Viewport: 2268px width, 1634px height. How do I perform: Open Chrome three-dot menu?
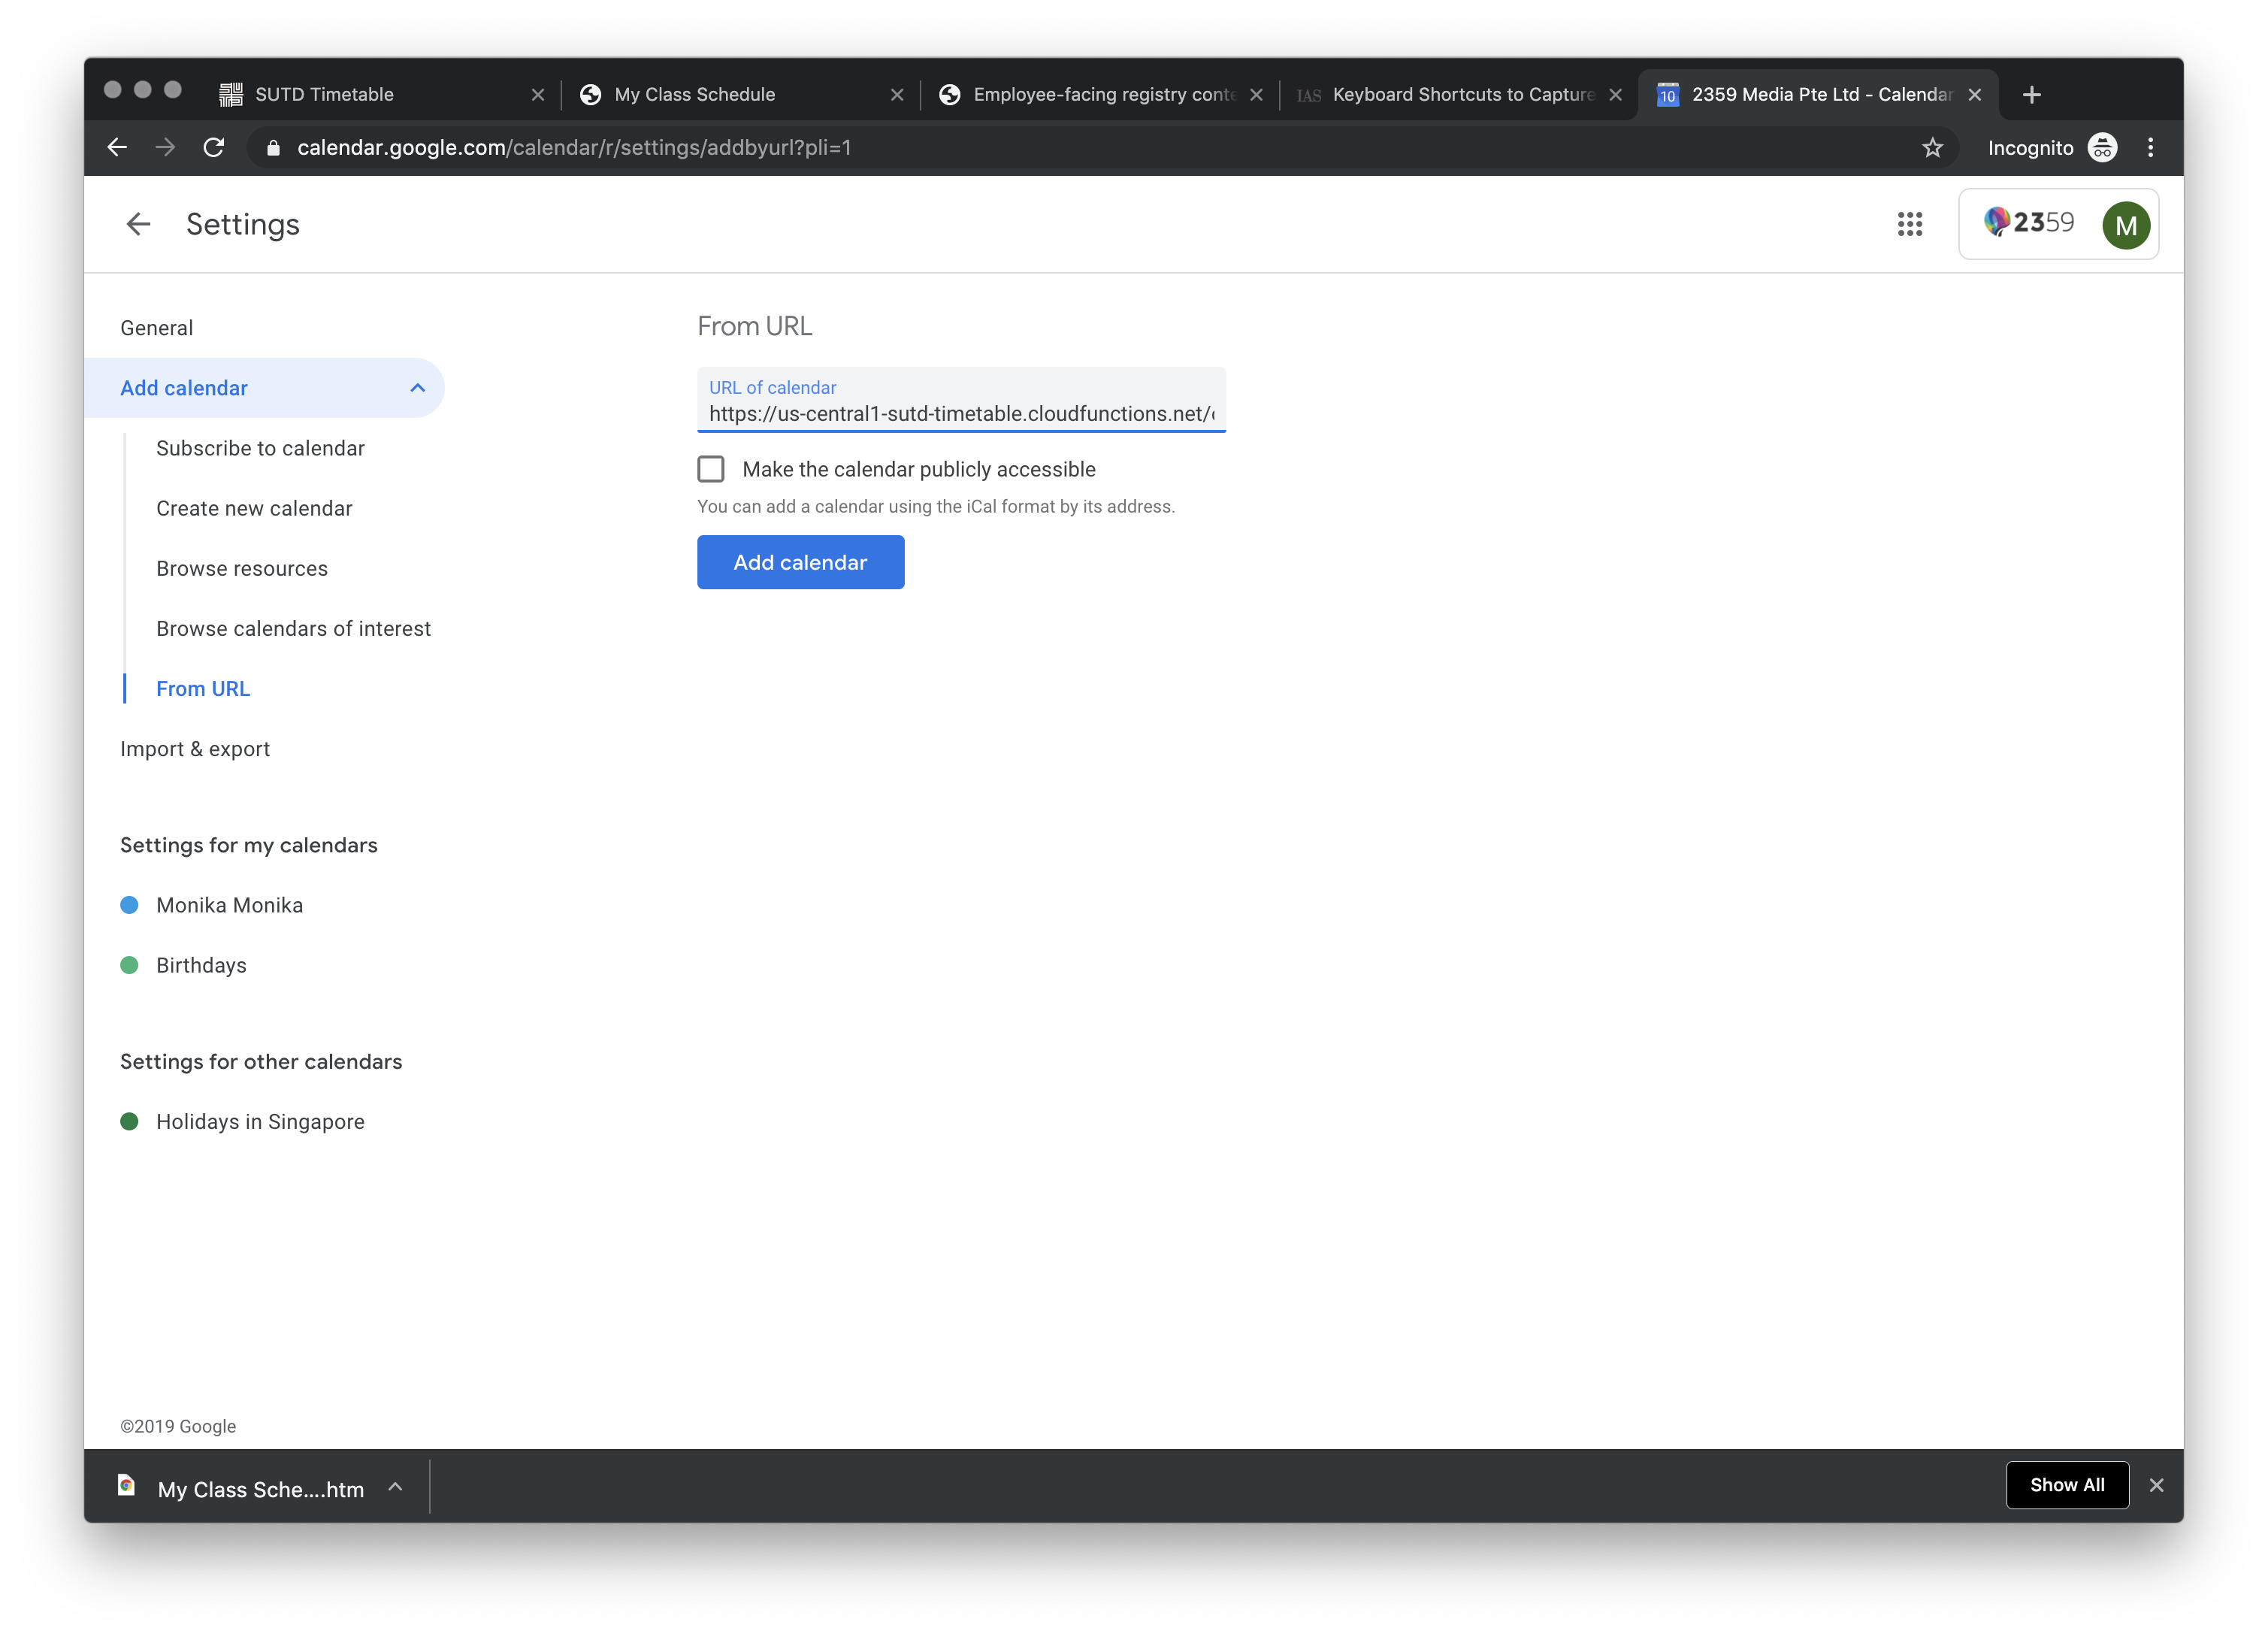tap(2150, 148)
